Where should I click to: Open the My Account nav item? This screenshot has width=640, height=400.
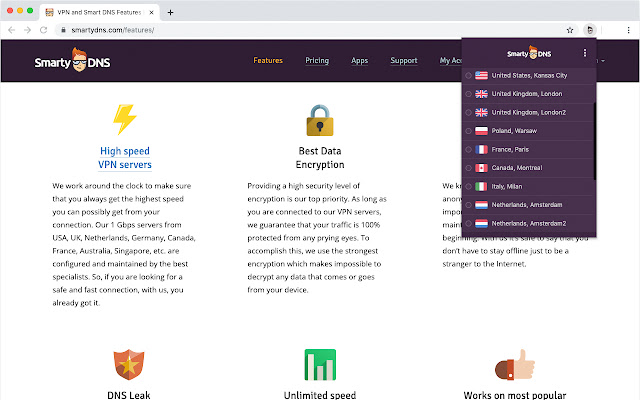coord(451,60)
